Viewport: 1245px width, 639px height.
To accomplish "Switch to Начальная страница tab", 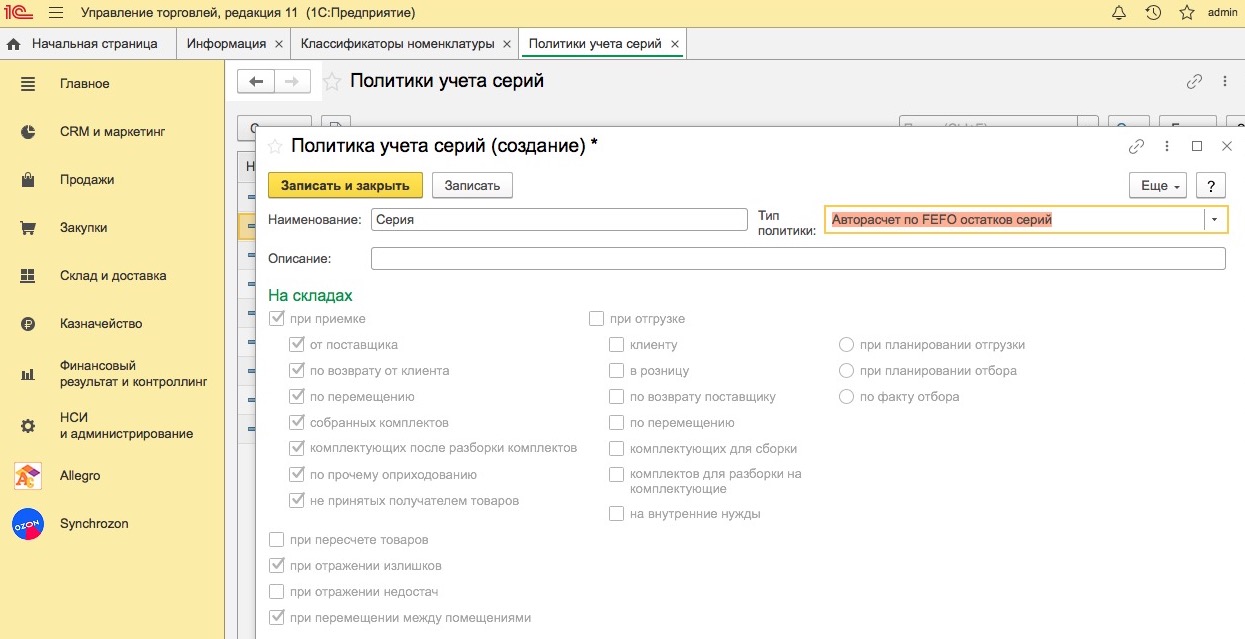I will point(88,44).
